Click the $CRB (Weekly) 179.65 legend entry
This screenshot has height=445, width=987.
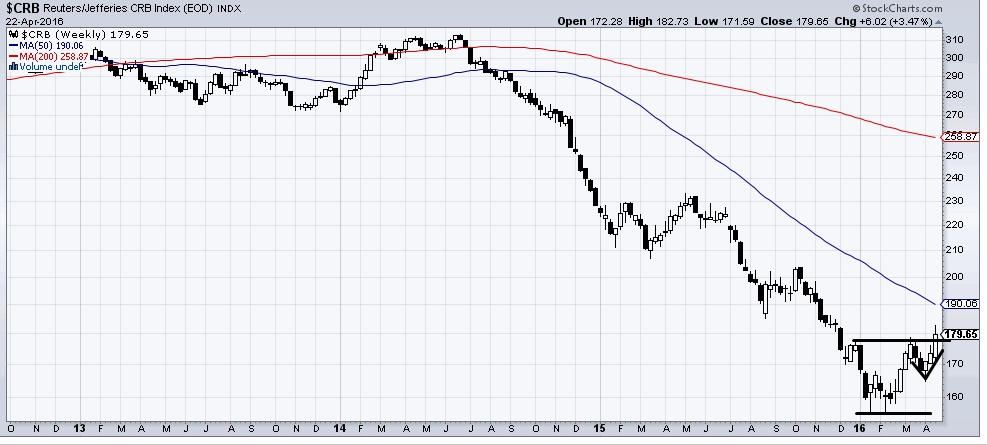(85, 35)
